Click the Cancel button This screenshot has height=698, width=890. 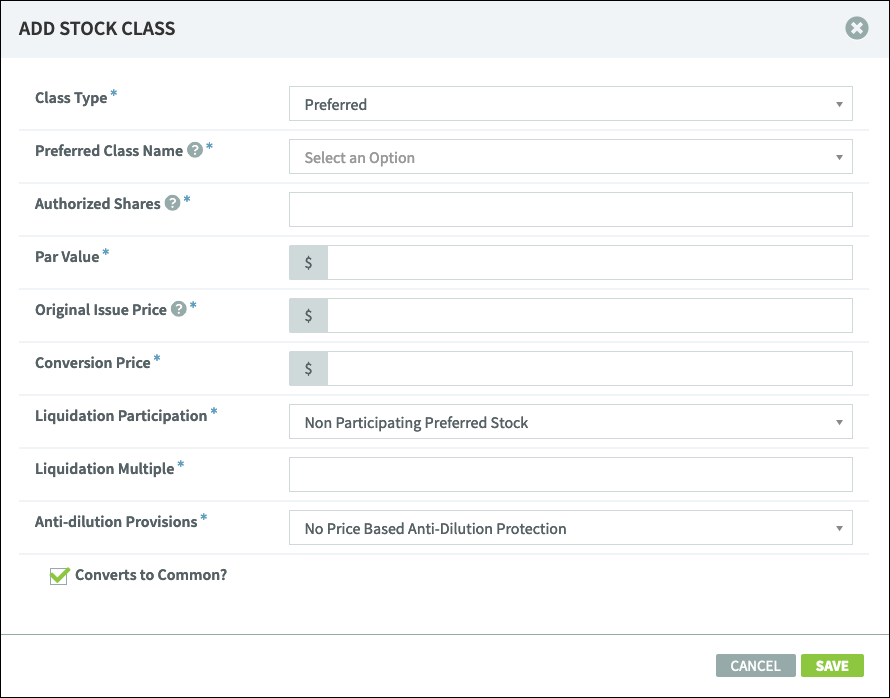tap(755, 666)
